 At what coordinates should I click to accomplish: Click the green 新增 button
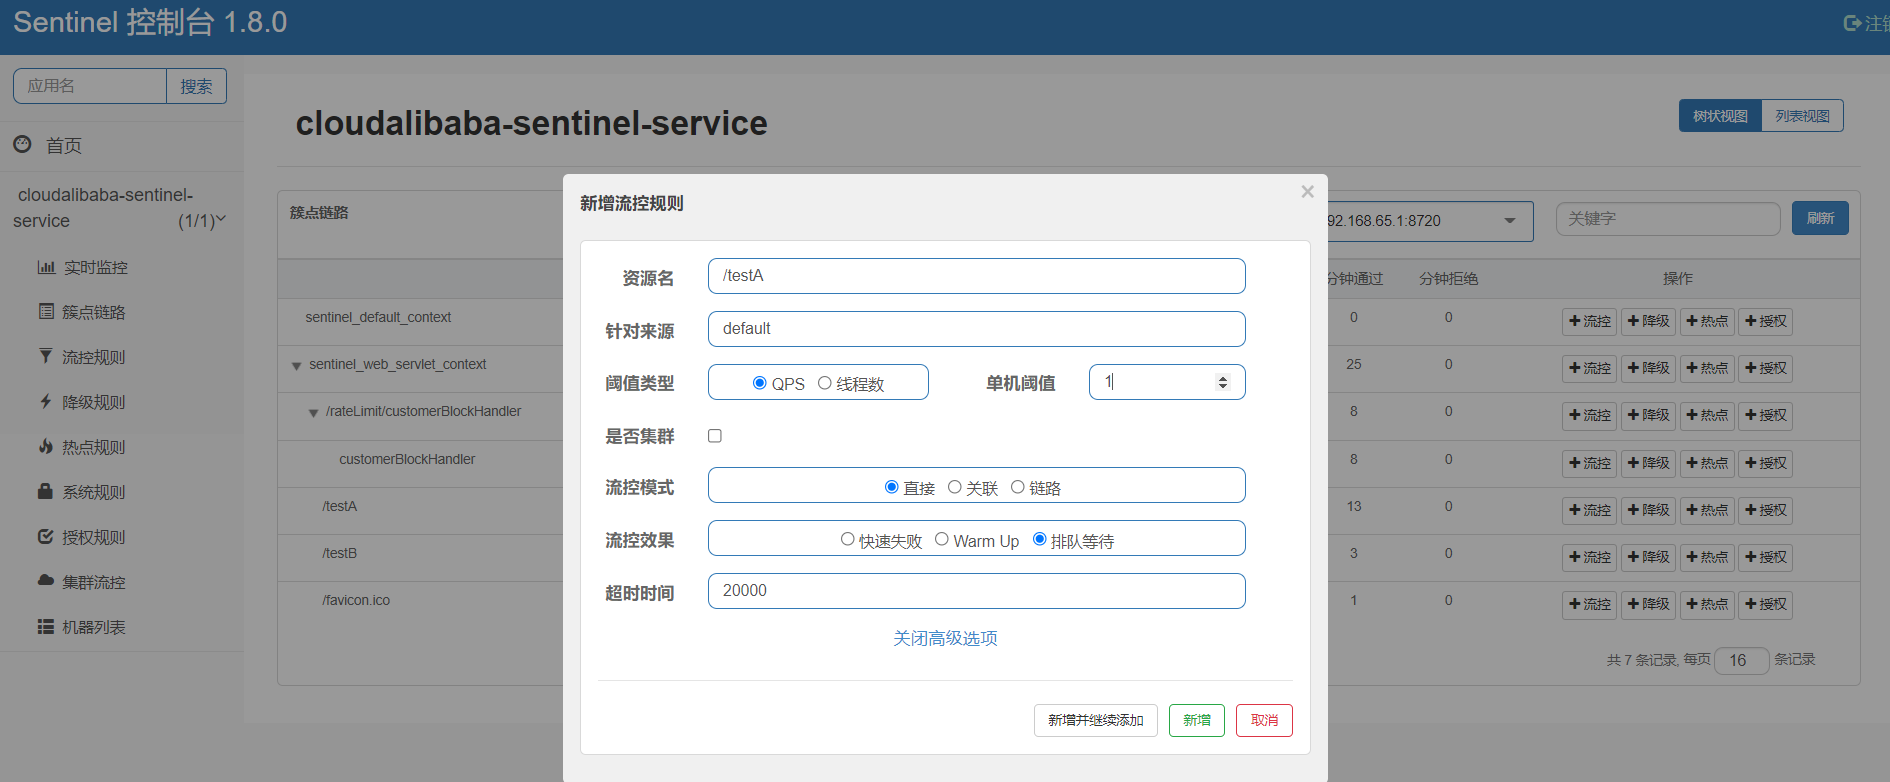click(1196, 720)
